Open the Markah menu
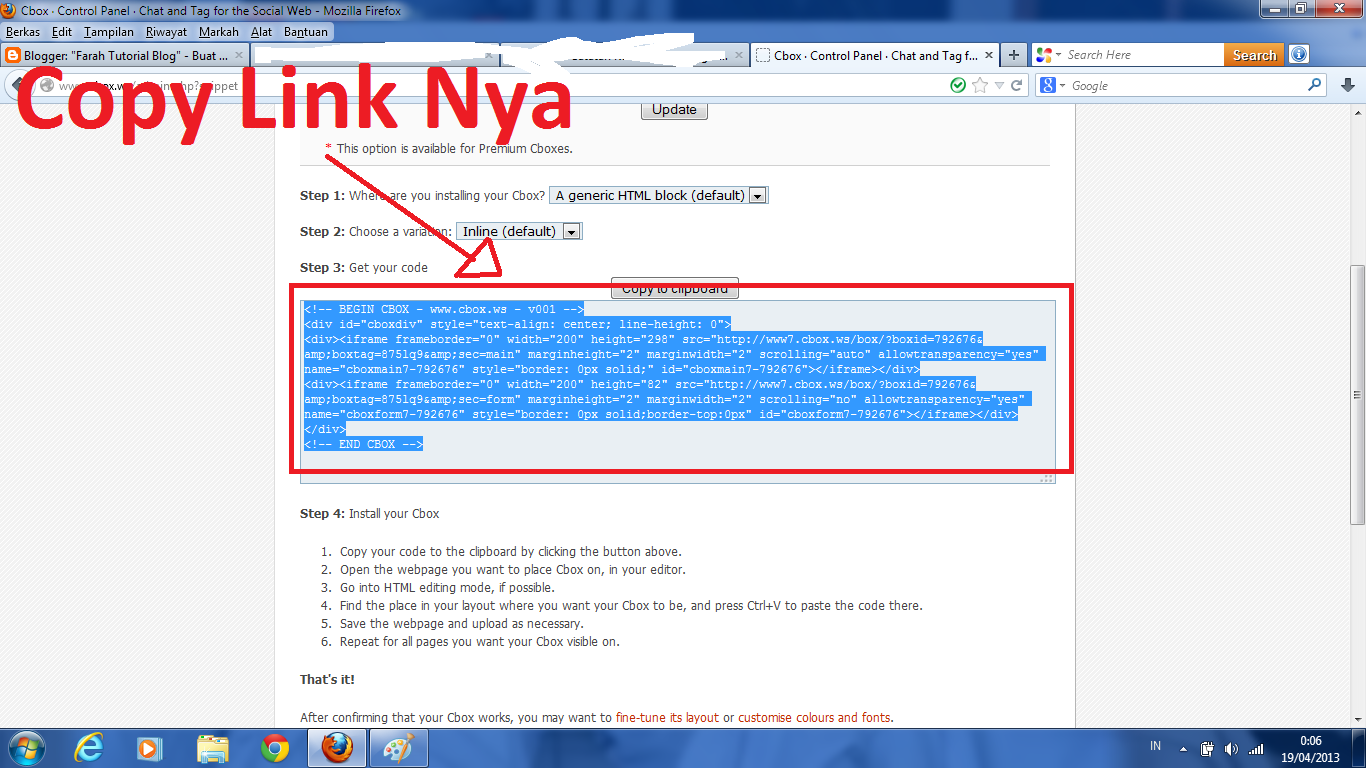1366x768 pixels. click(219, 32)
